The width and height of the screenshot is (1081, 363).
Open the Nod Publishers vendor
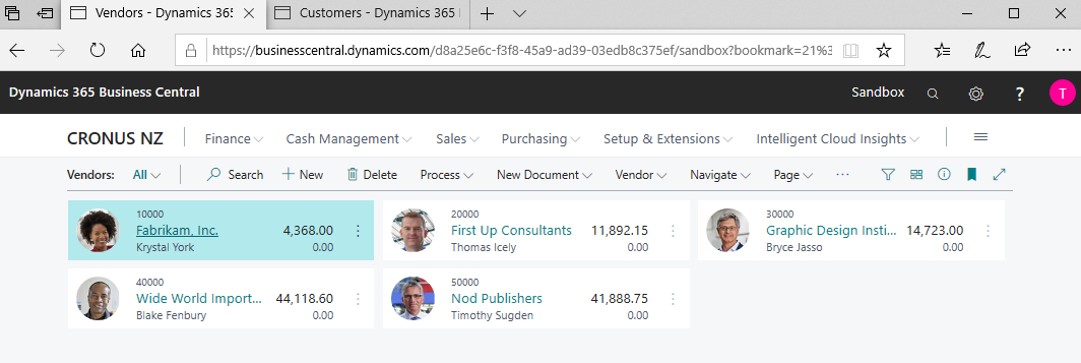pos(496,299)
